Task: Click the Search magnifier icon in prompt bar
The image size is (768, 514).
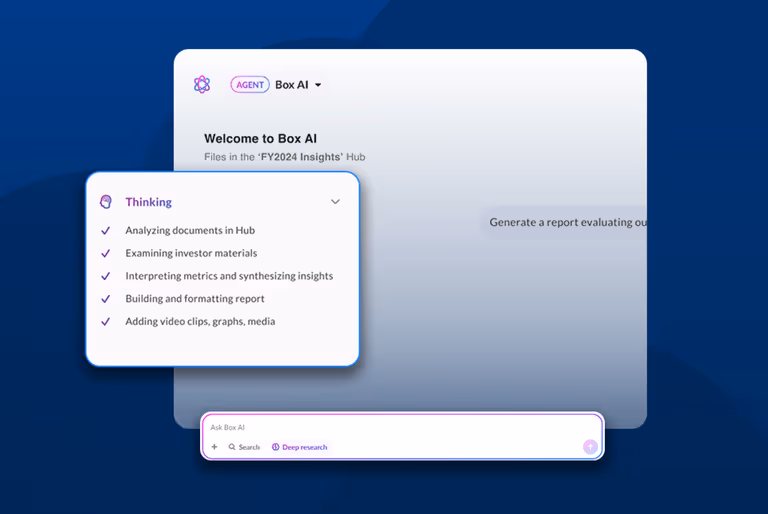Action: coord(233,447)
